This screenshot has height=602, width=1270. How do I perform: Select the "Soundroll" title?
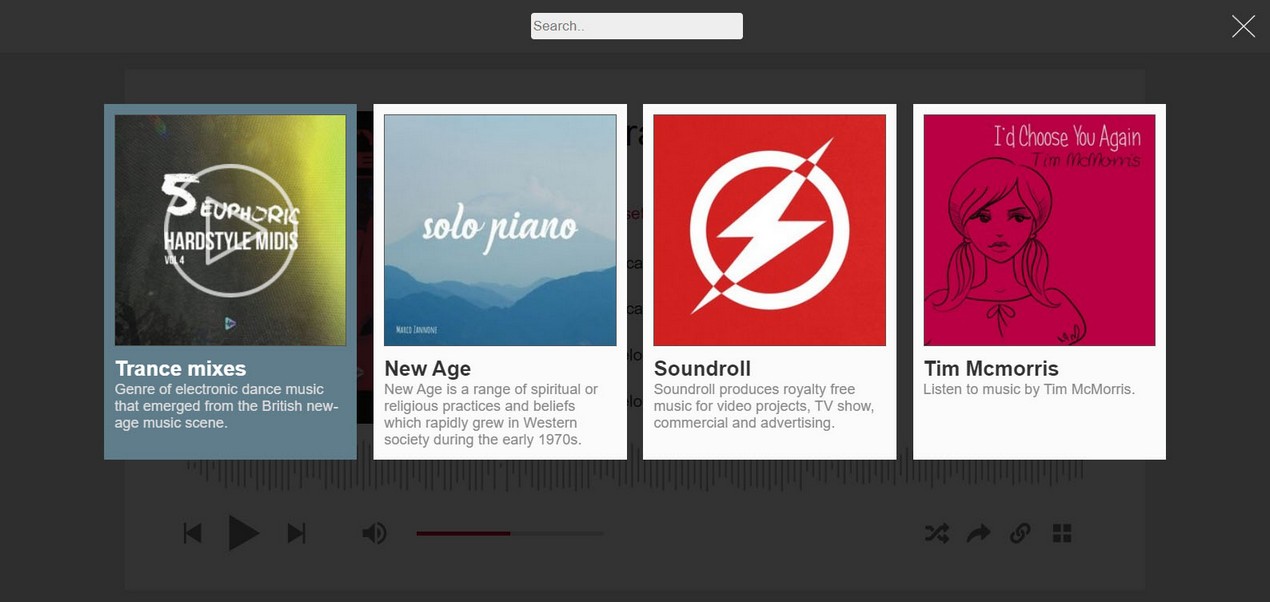[x=702, y=368]
